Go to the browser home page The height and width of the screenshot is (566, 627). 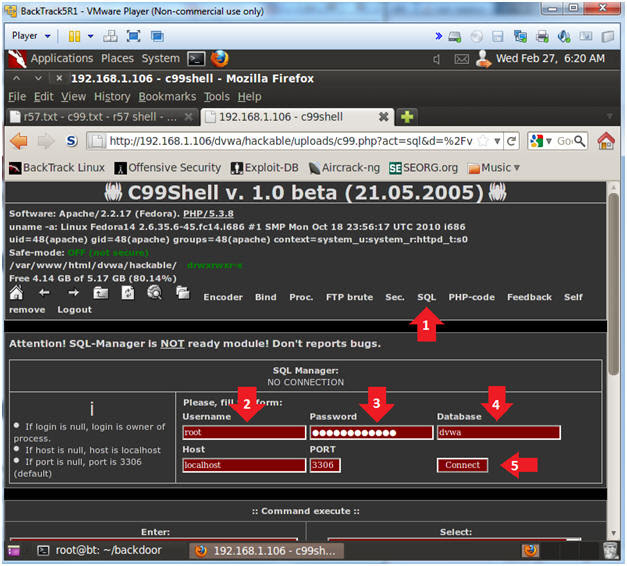[x=606, y=141]
